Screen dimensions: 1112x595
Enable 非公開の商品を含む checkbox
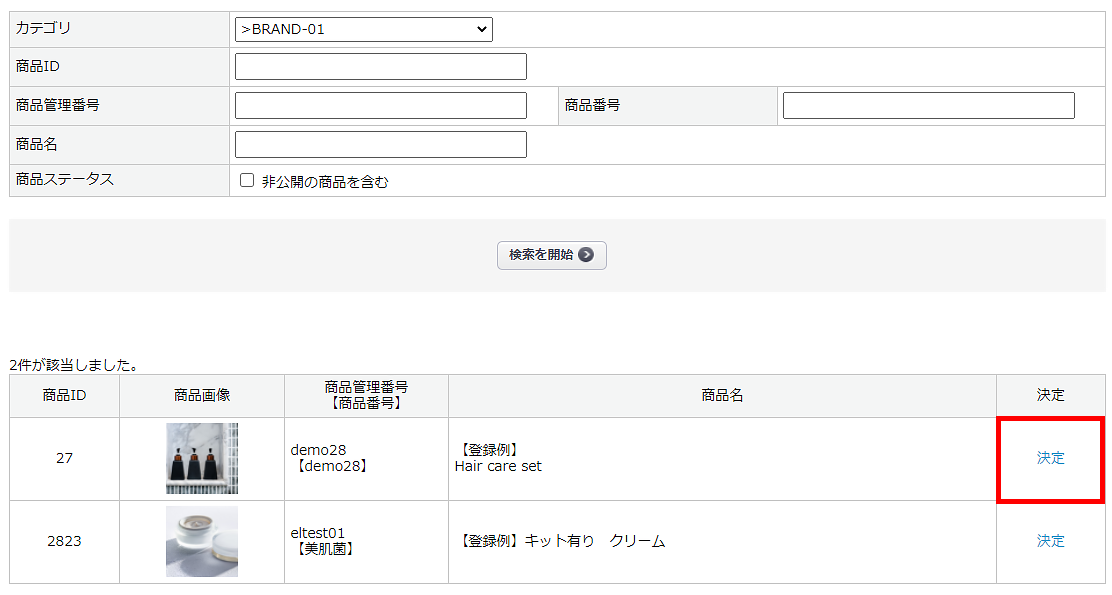tap(247, 181)
